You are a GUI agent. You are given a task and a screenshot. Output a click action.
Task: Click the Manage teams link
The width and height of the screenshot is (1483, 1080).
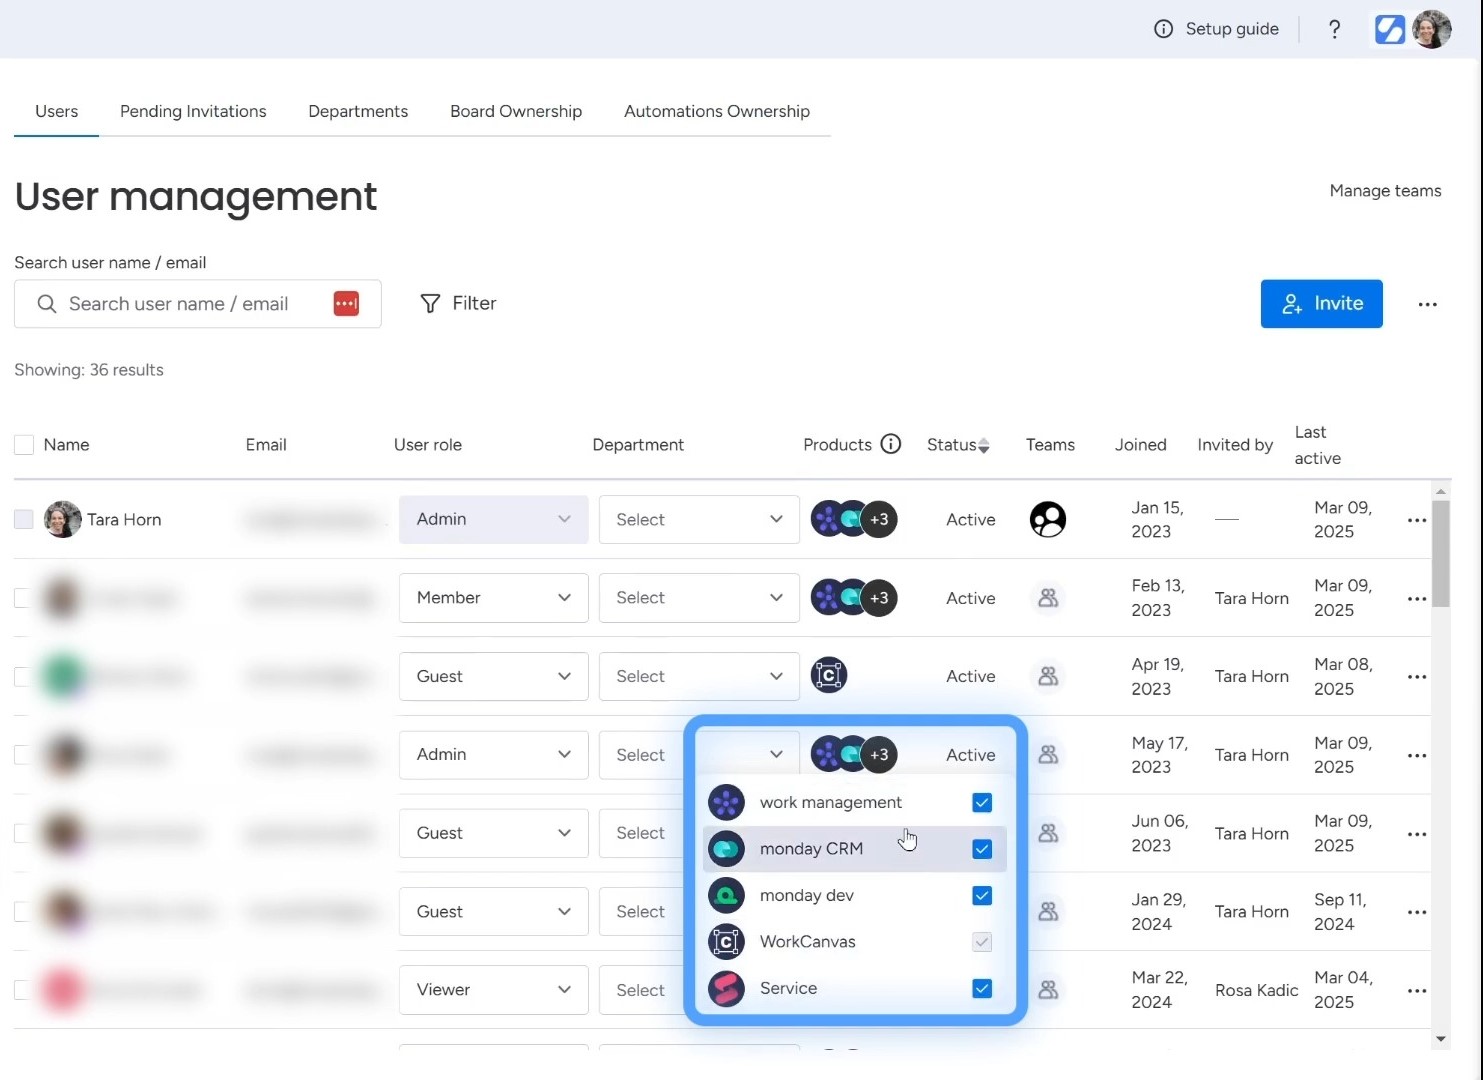[1385, 191]
